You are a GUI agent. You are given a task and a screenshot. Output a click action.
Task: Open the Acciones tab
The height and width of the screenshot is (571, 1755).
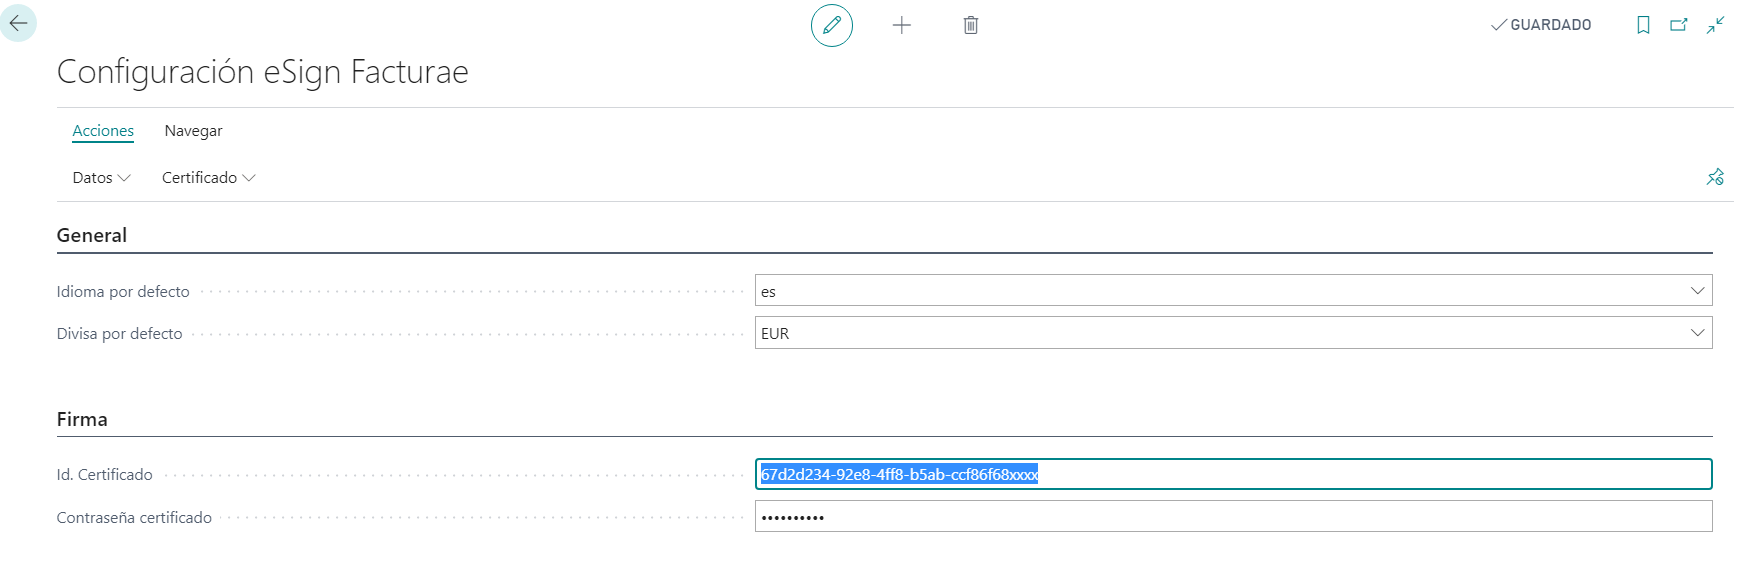tap(103, 131)
